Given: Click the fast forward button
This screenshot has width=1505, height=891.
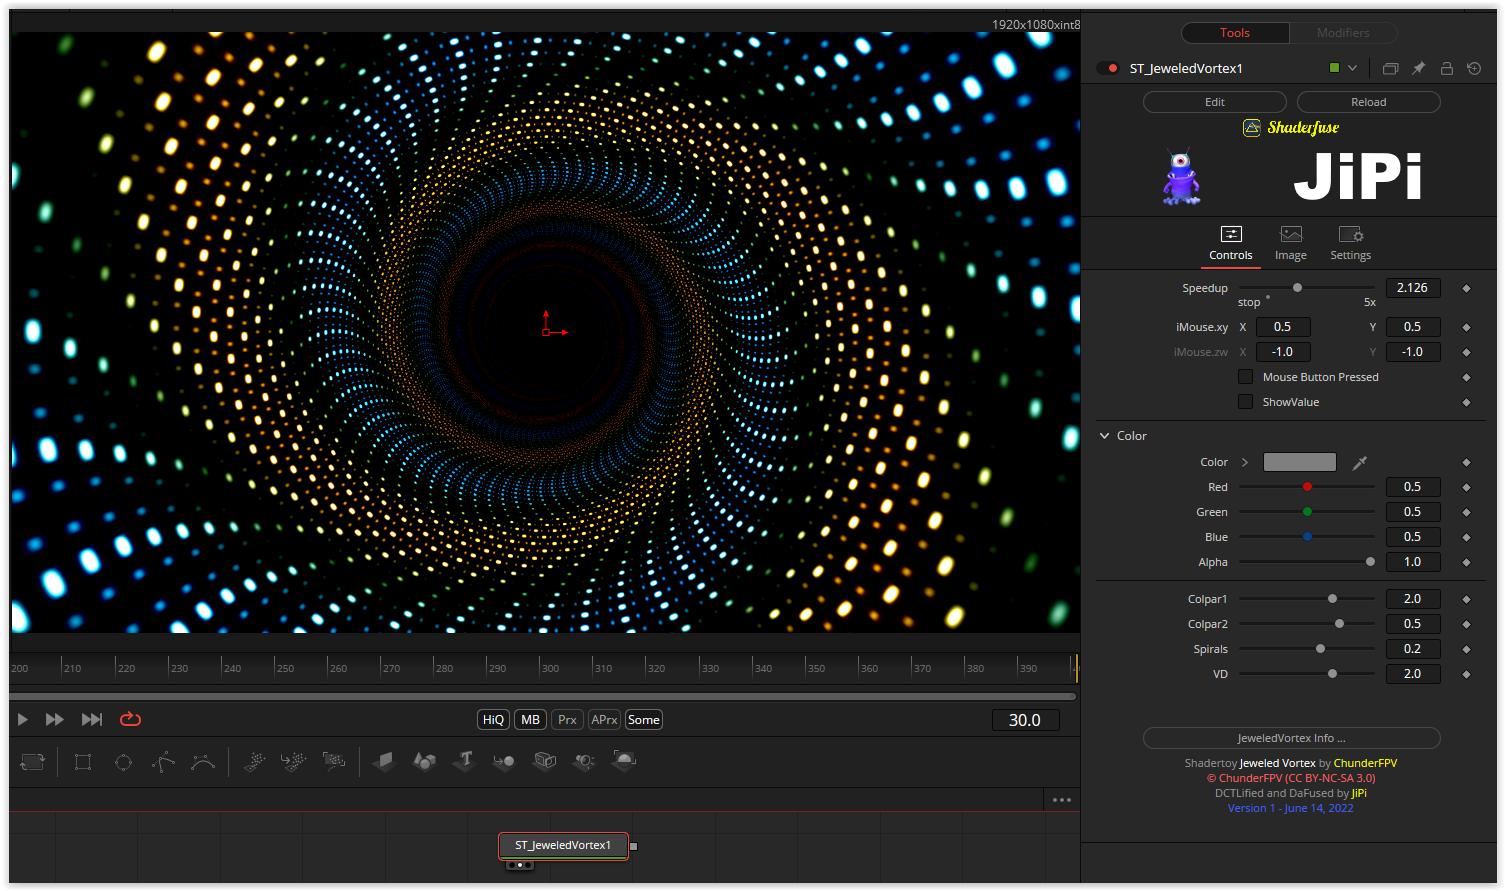Looking at the screenshot, I should pos(55,719).
